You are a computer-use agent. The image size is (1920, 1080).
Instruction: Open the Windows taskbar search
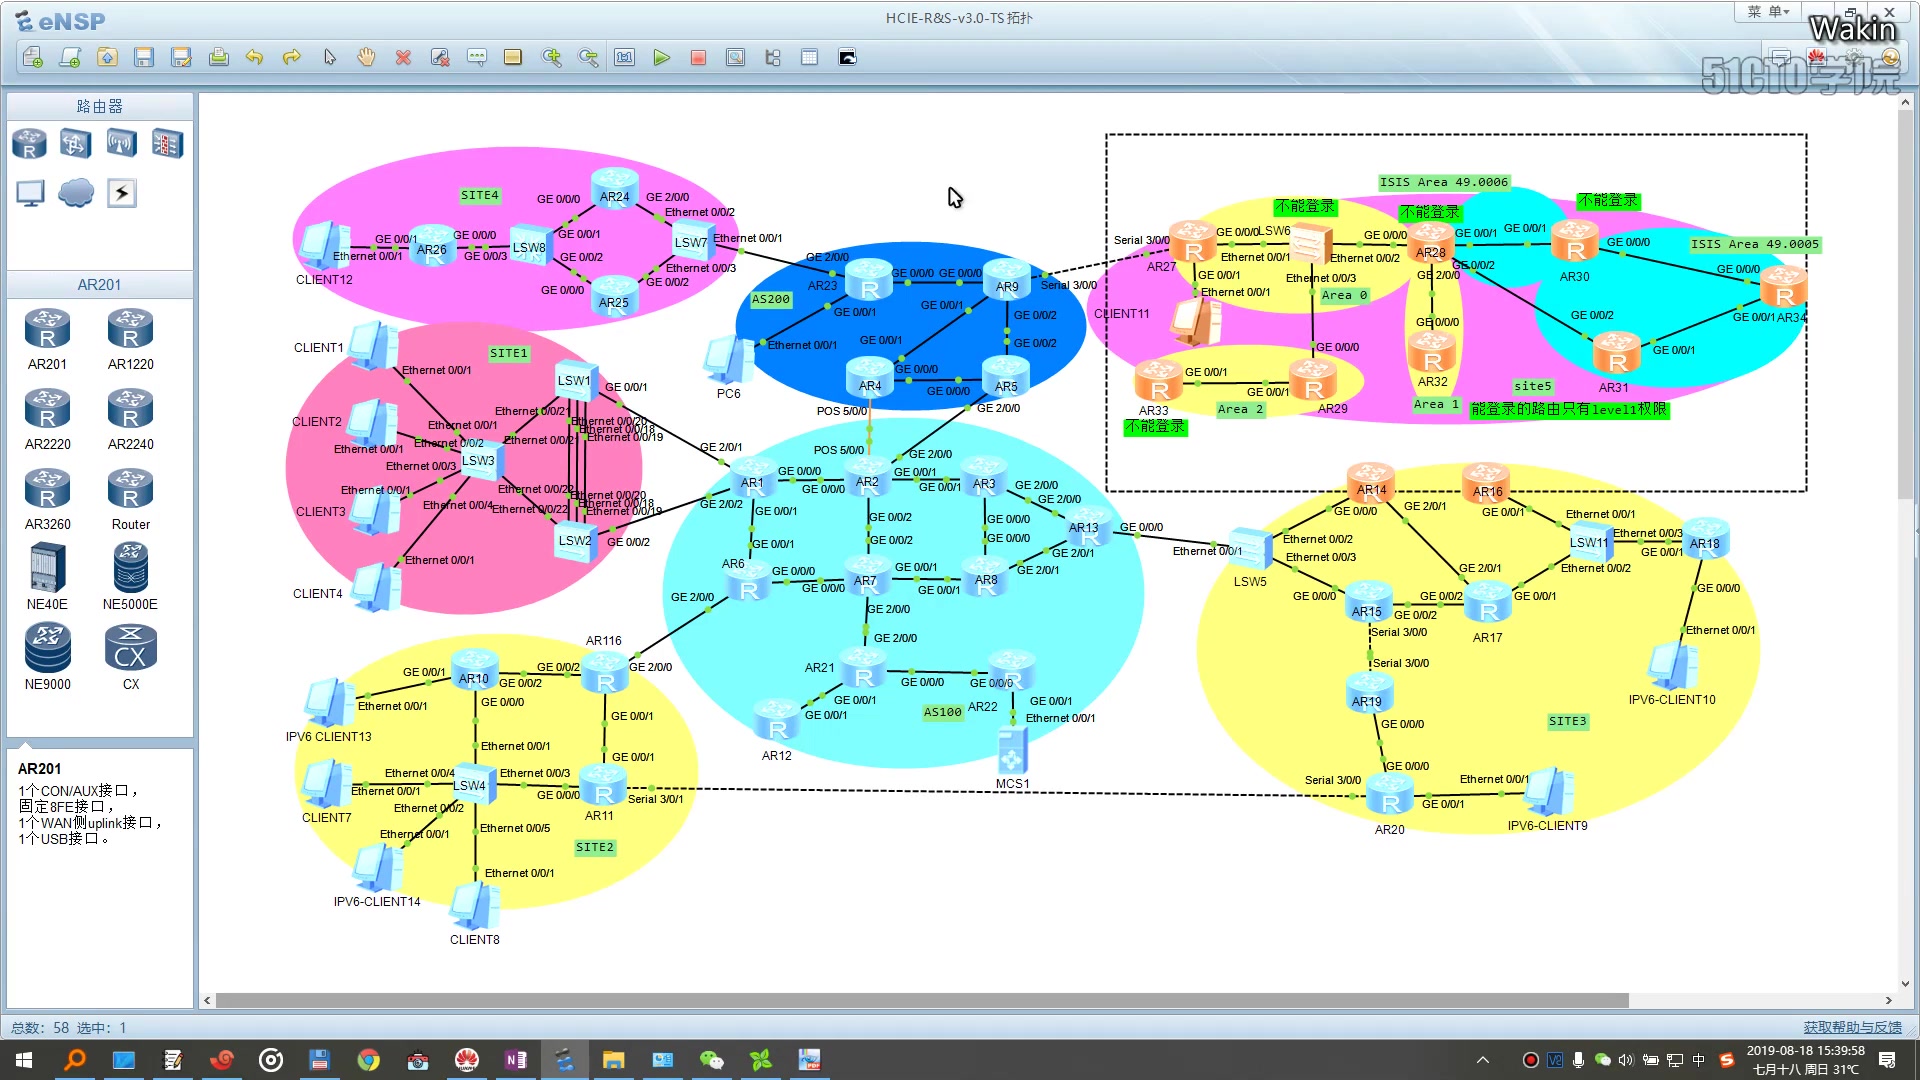point(74,1060)
